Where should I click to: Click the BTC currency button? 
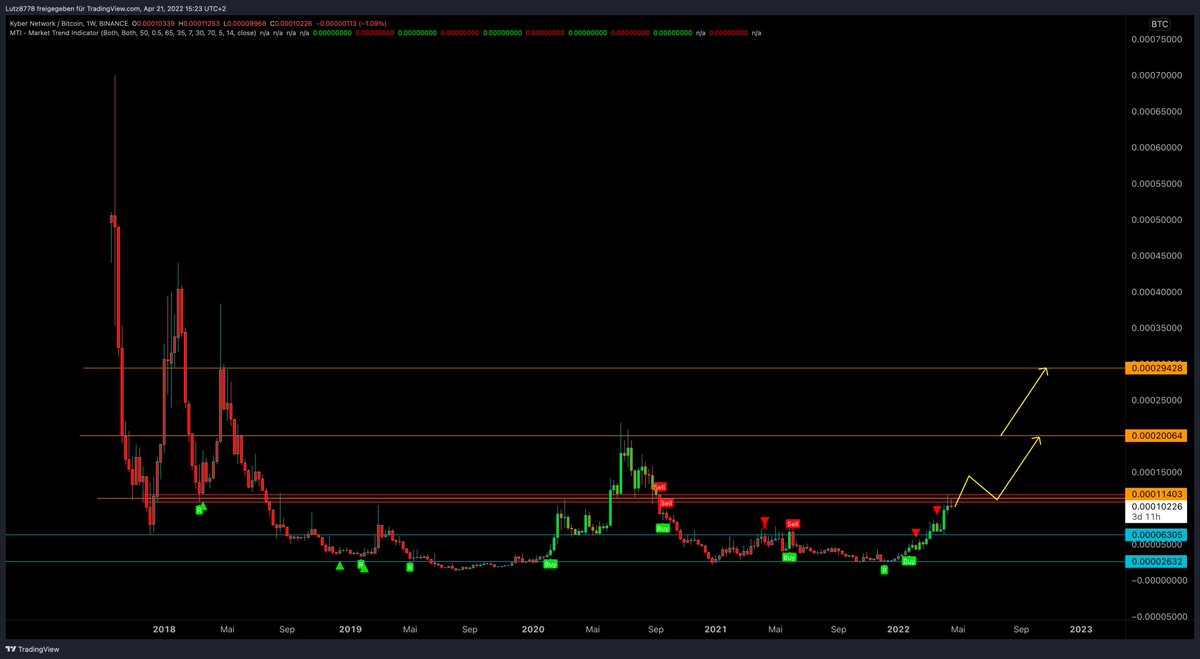1160,22
